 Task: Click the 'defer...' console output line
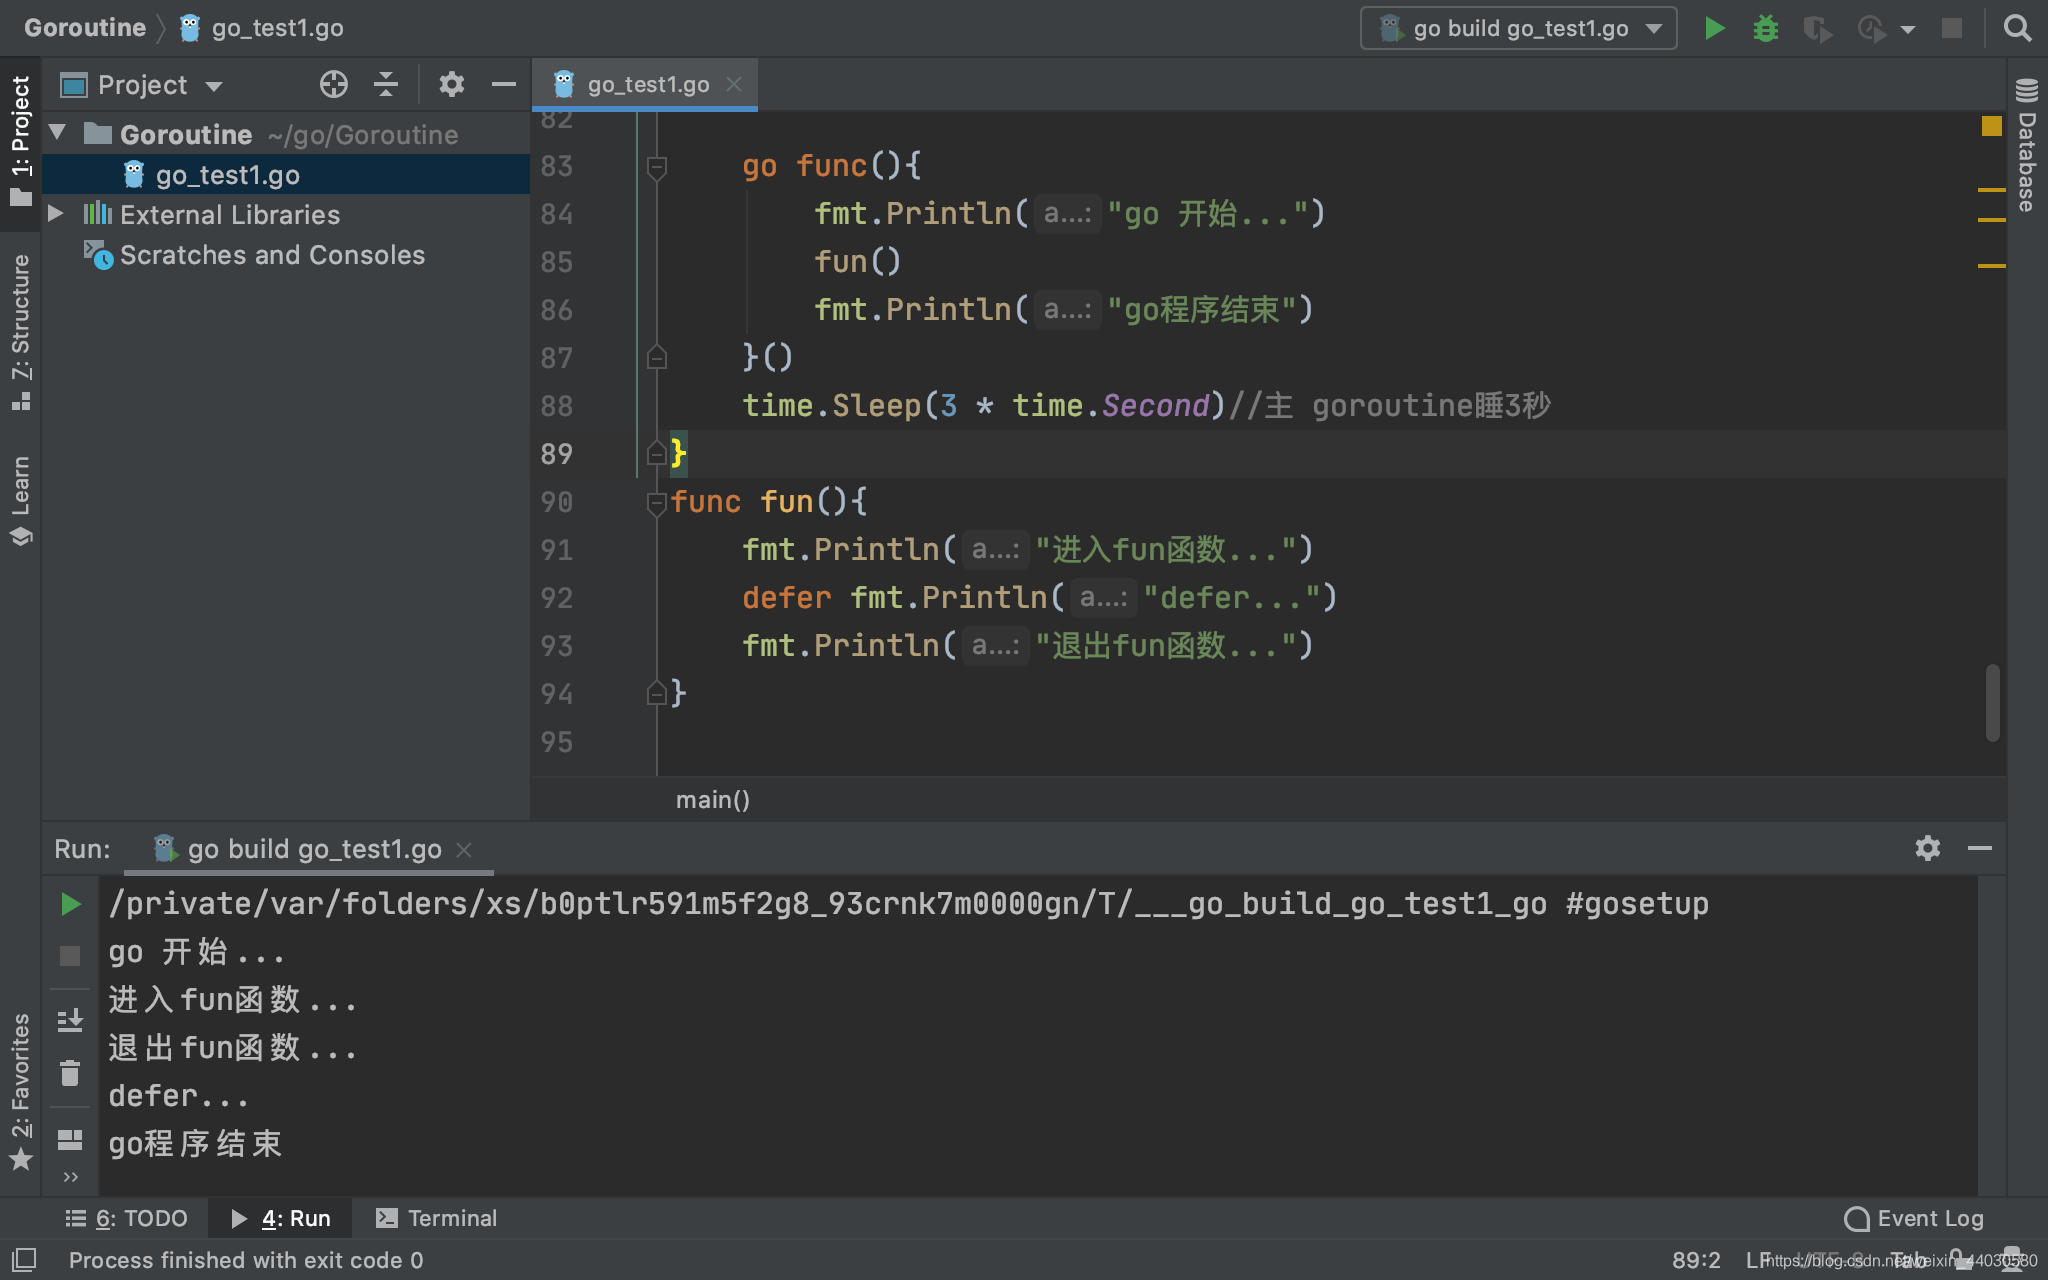click(178, 1096)
